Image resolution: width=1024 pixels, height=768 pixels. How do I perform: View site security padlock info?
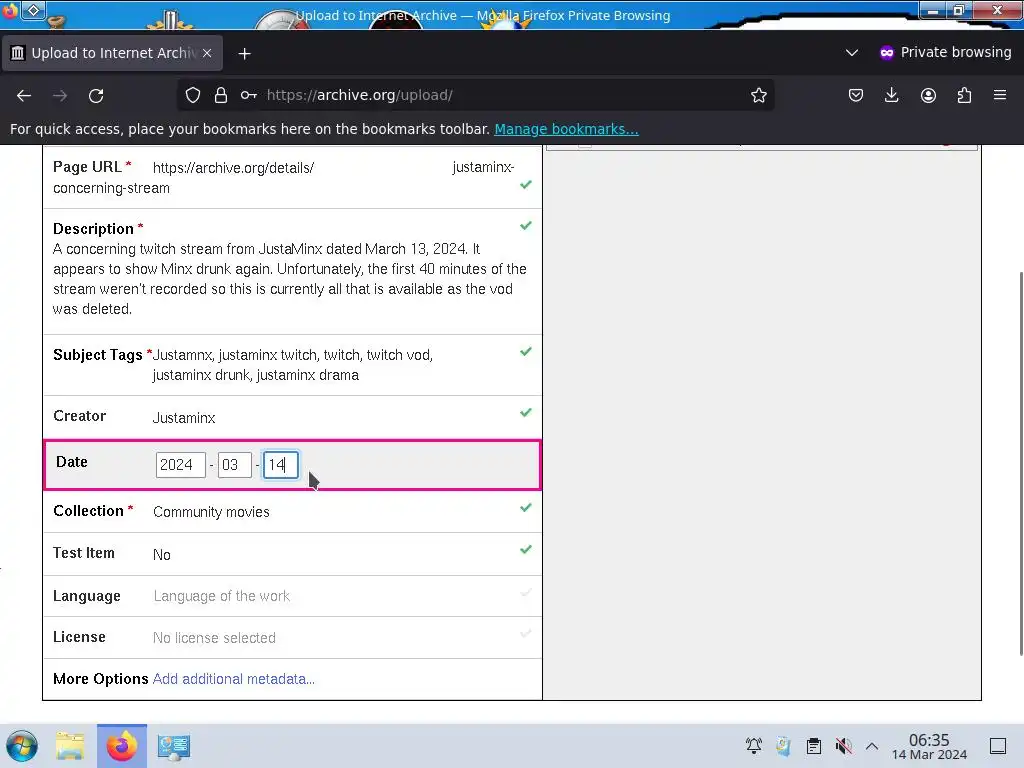click(x=221, y=95)
